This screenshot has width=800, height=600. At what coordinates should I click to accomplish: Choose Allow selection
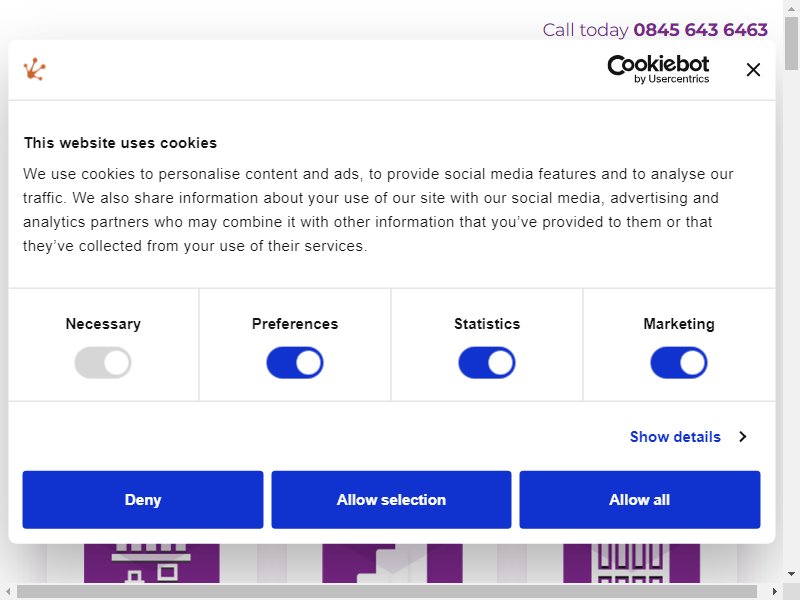[391, 499]
